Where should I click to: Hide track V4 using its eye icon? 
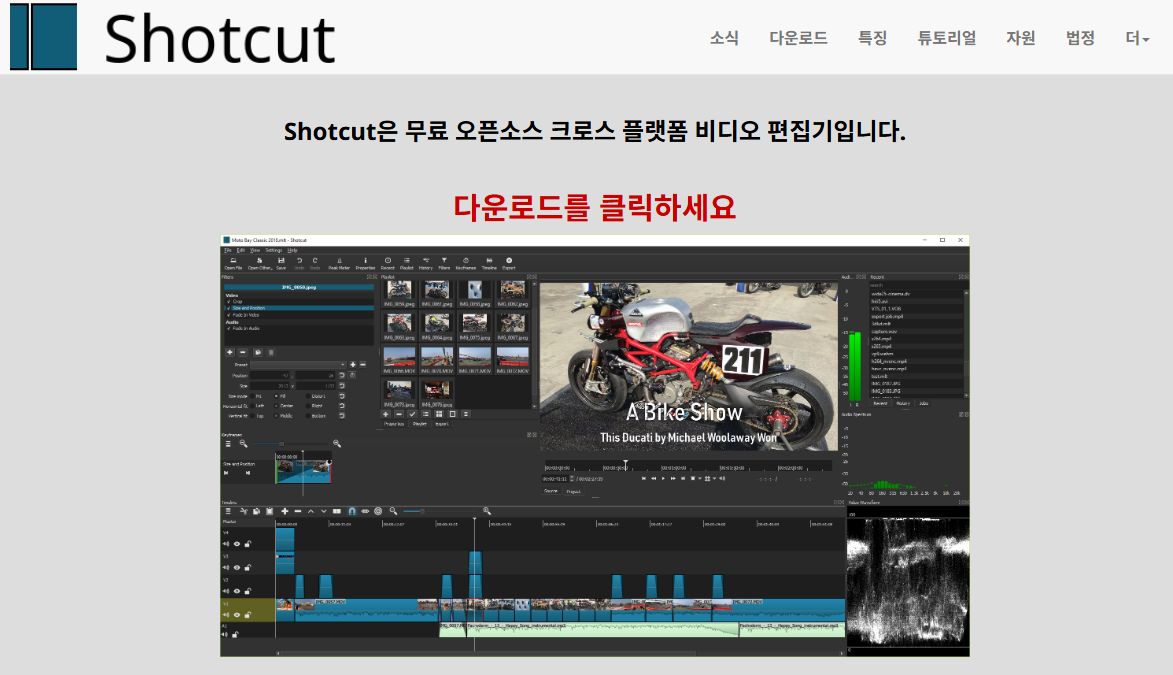(x=237, y=544)
